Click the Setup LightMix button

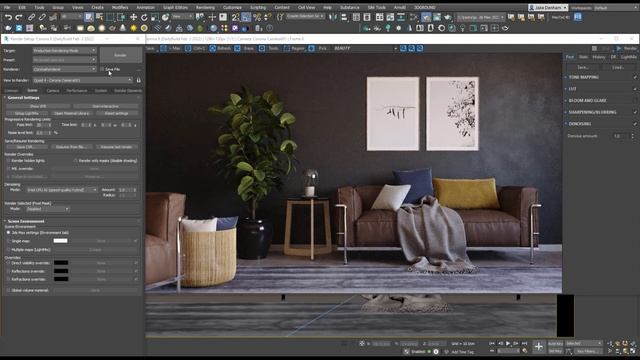coord(27,113)
